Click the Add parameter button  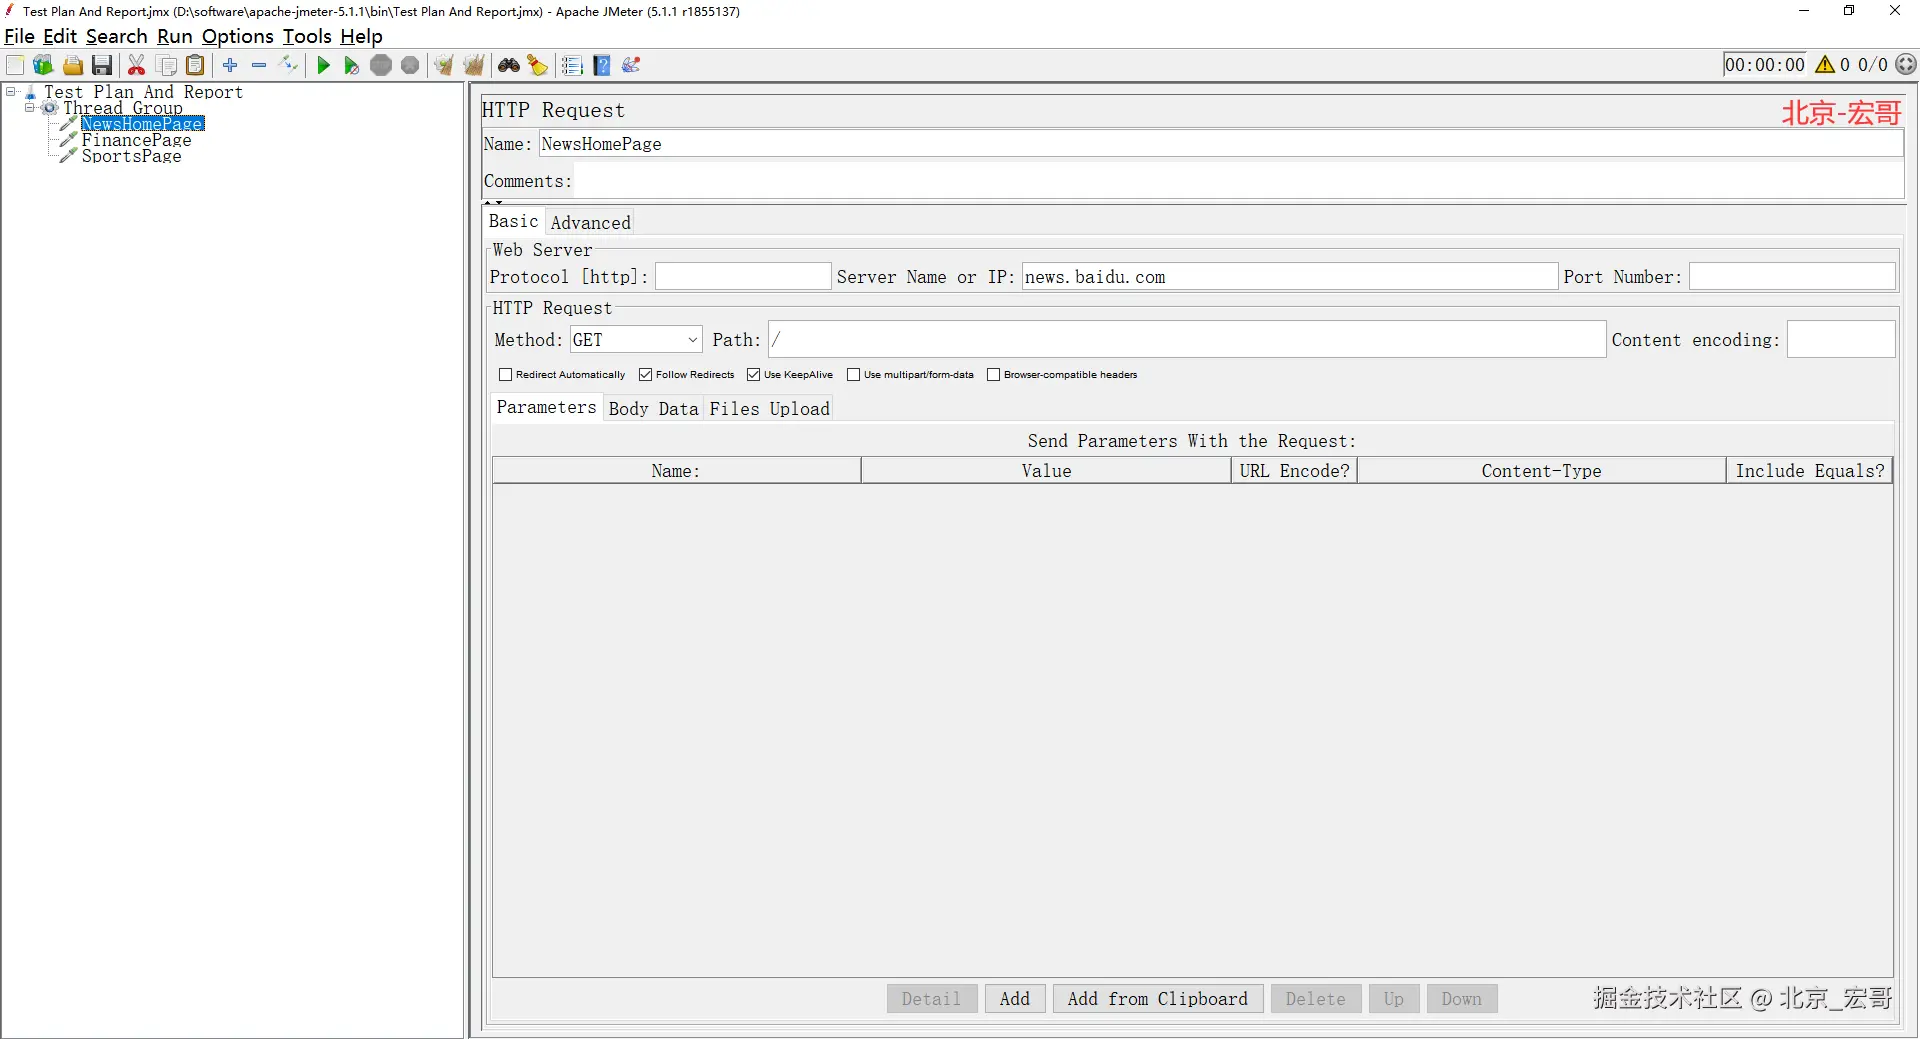click(1014, 998)
